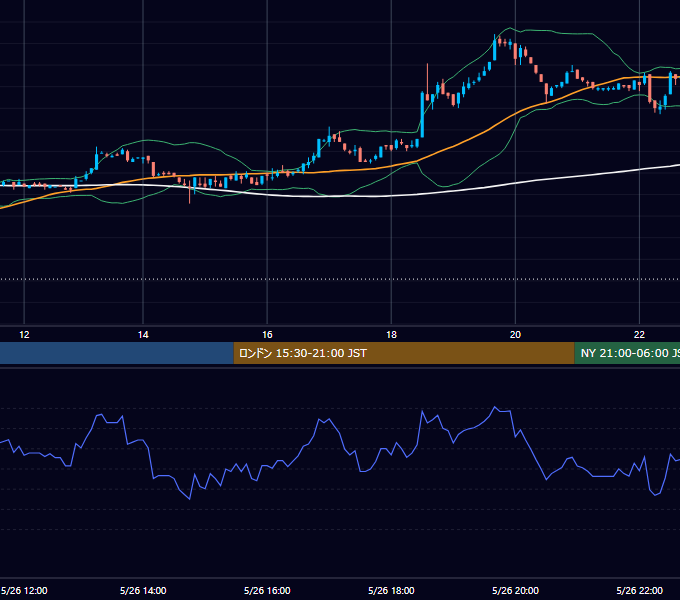Click the hour label 20 on time axis

tap(515, 335)
